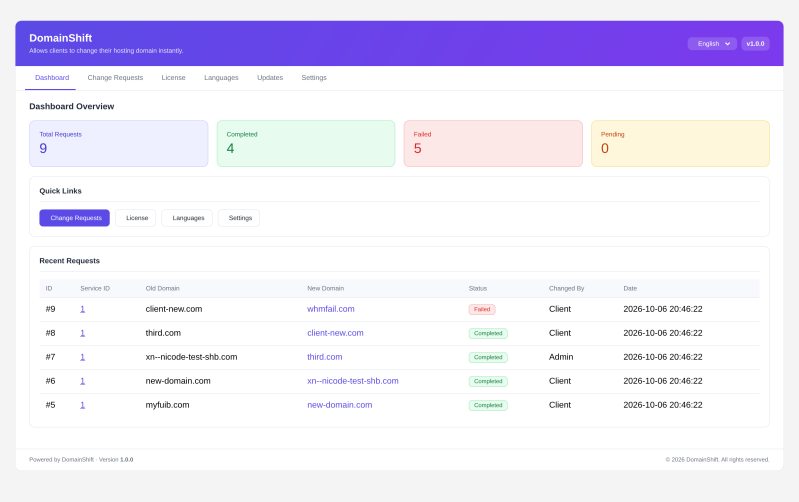Open service ID link in row #8
799x502 pixels.
coord(83,333)
